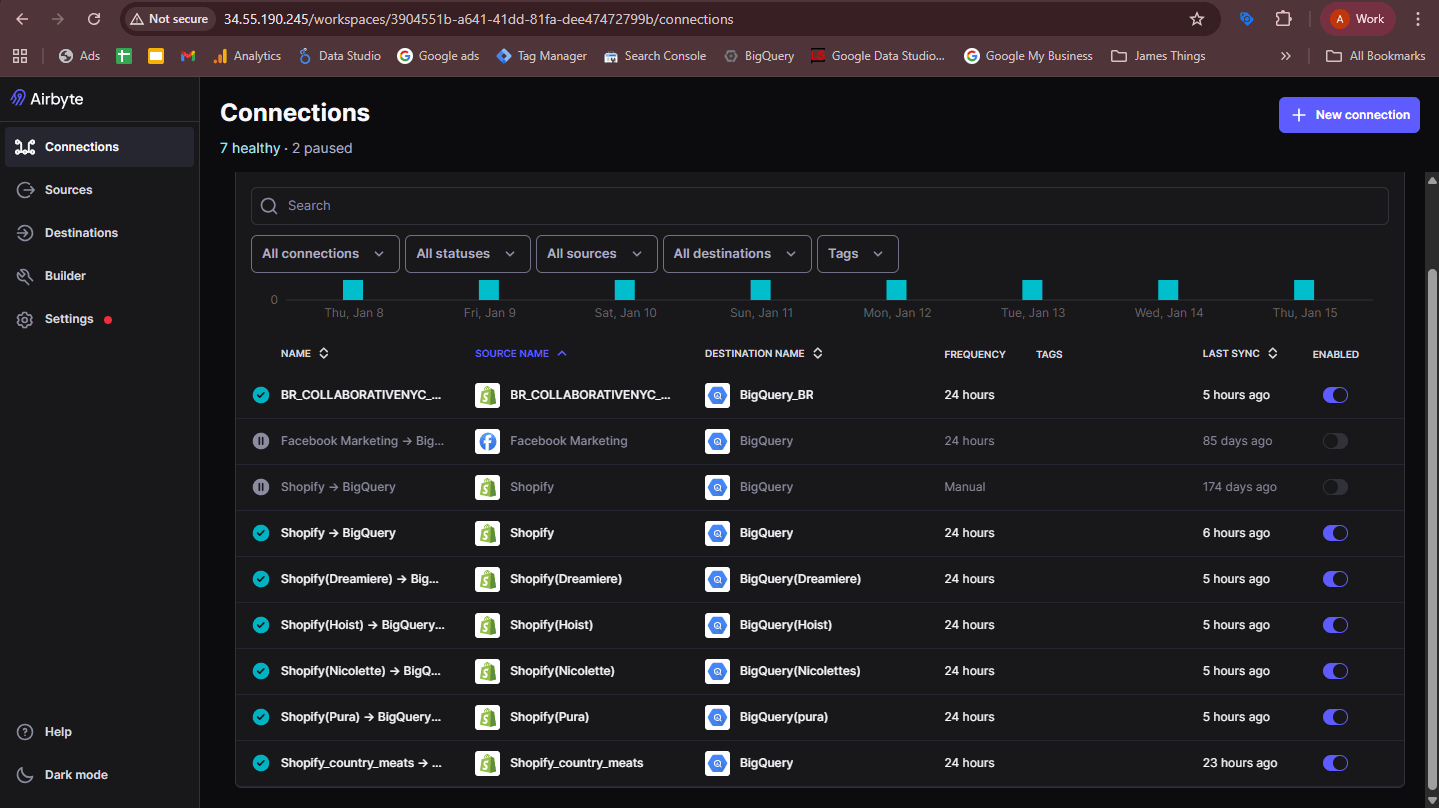The image size is (1439, 808).
Task: Open Shopify(Pura) → BigQuery connection
Action: pos(362,717)
